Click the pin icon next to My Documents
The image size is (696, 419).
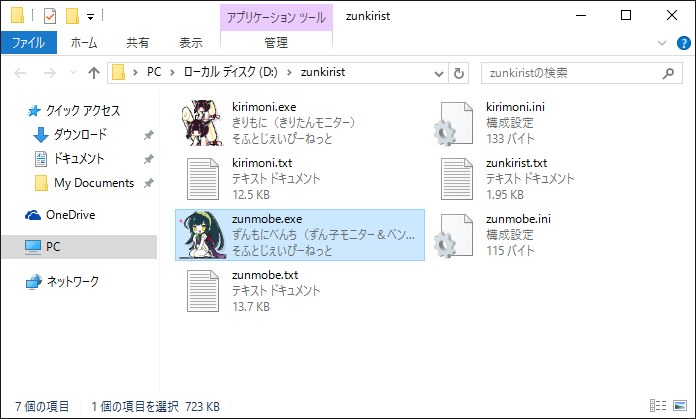[149, 183]
